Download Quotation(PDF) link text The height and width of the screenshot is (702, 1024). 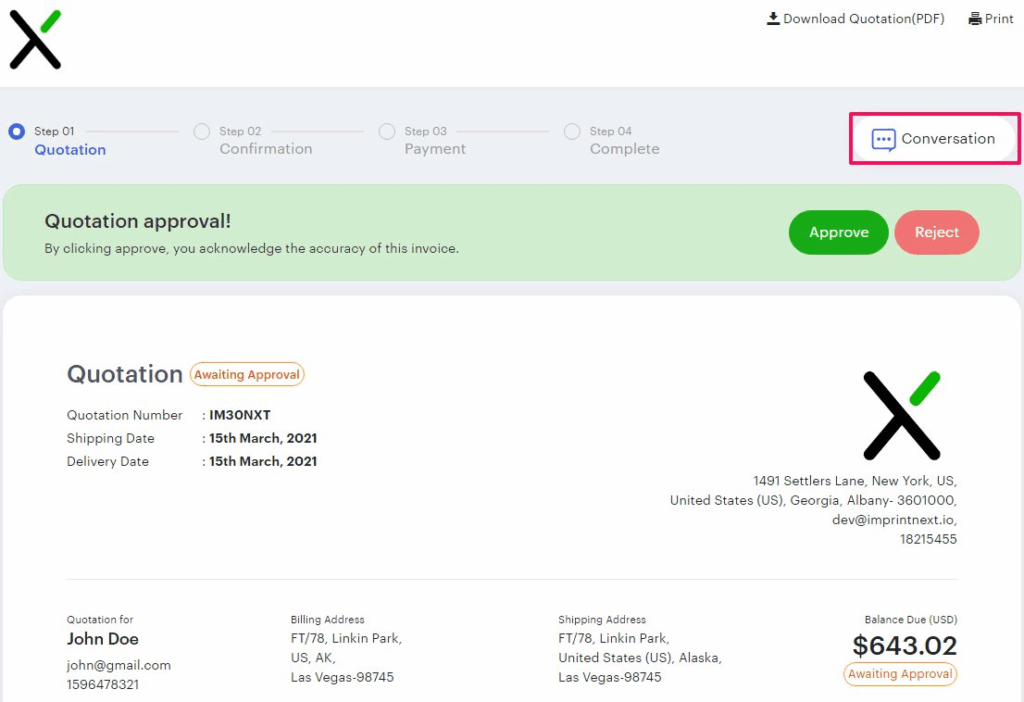863,19
